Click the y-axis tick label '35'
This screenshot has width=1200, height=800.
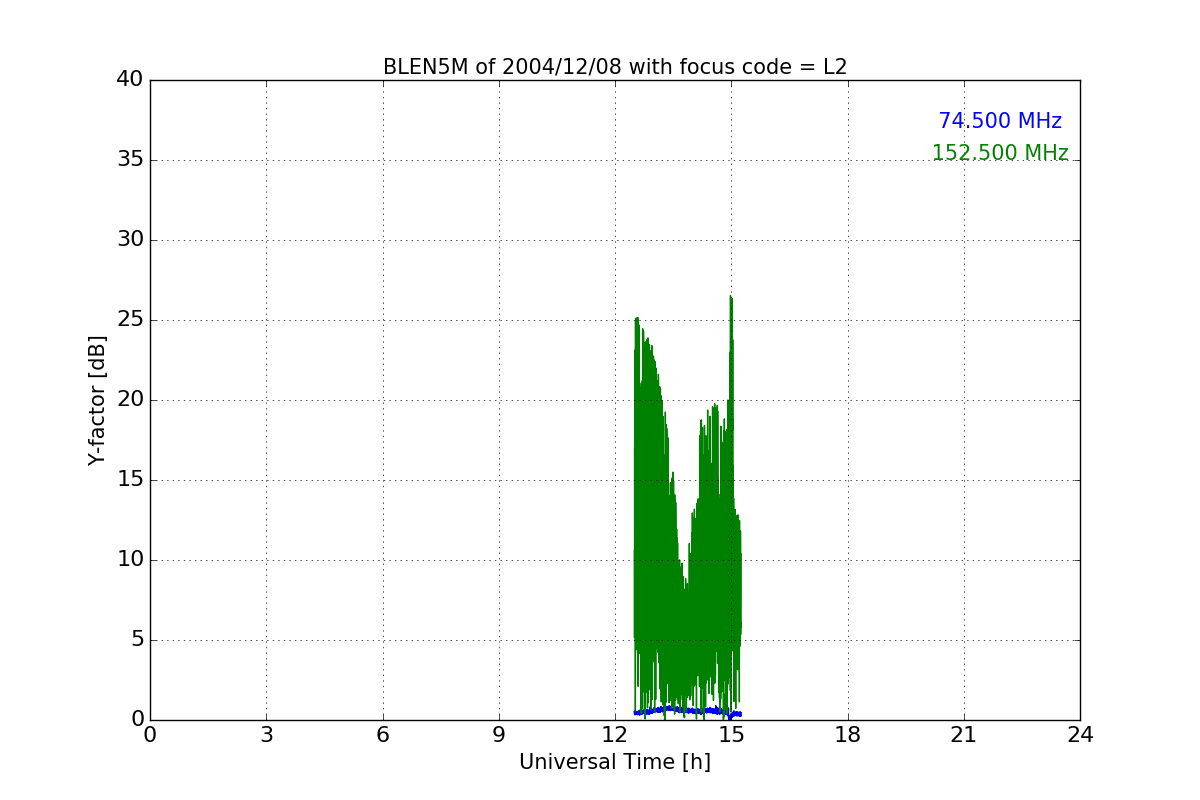point(130,159)
